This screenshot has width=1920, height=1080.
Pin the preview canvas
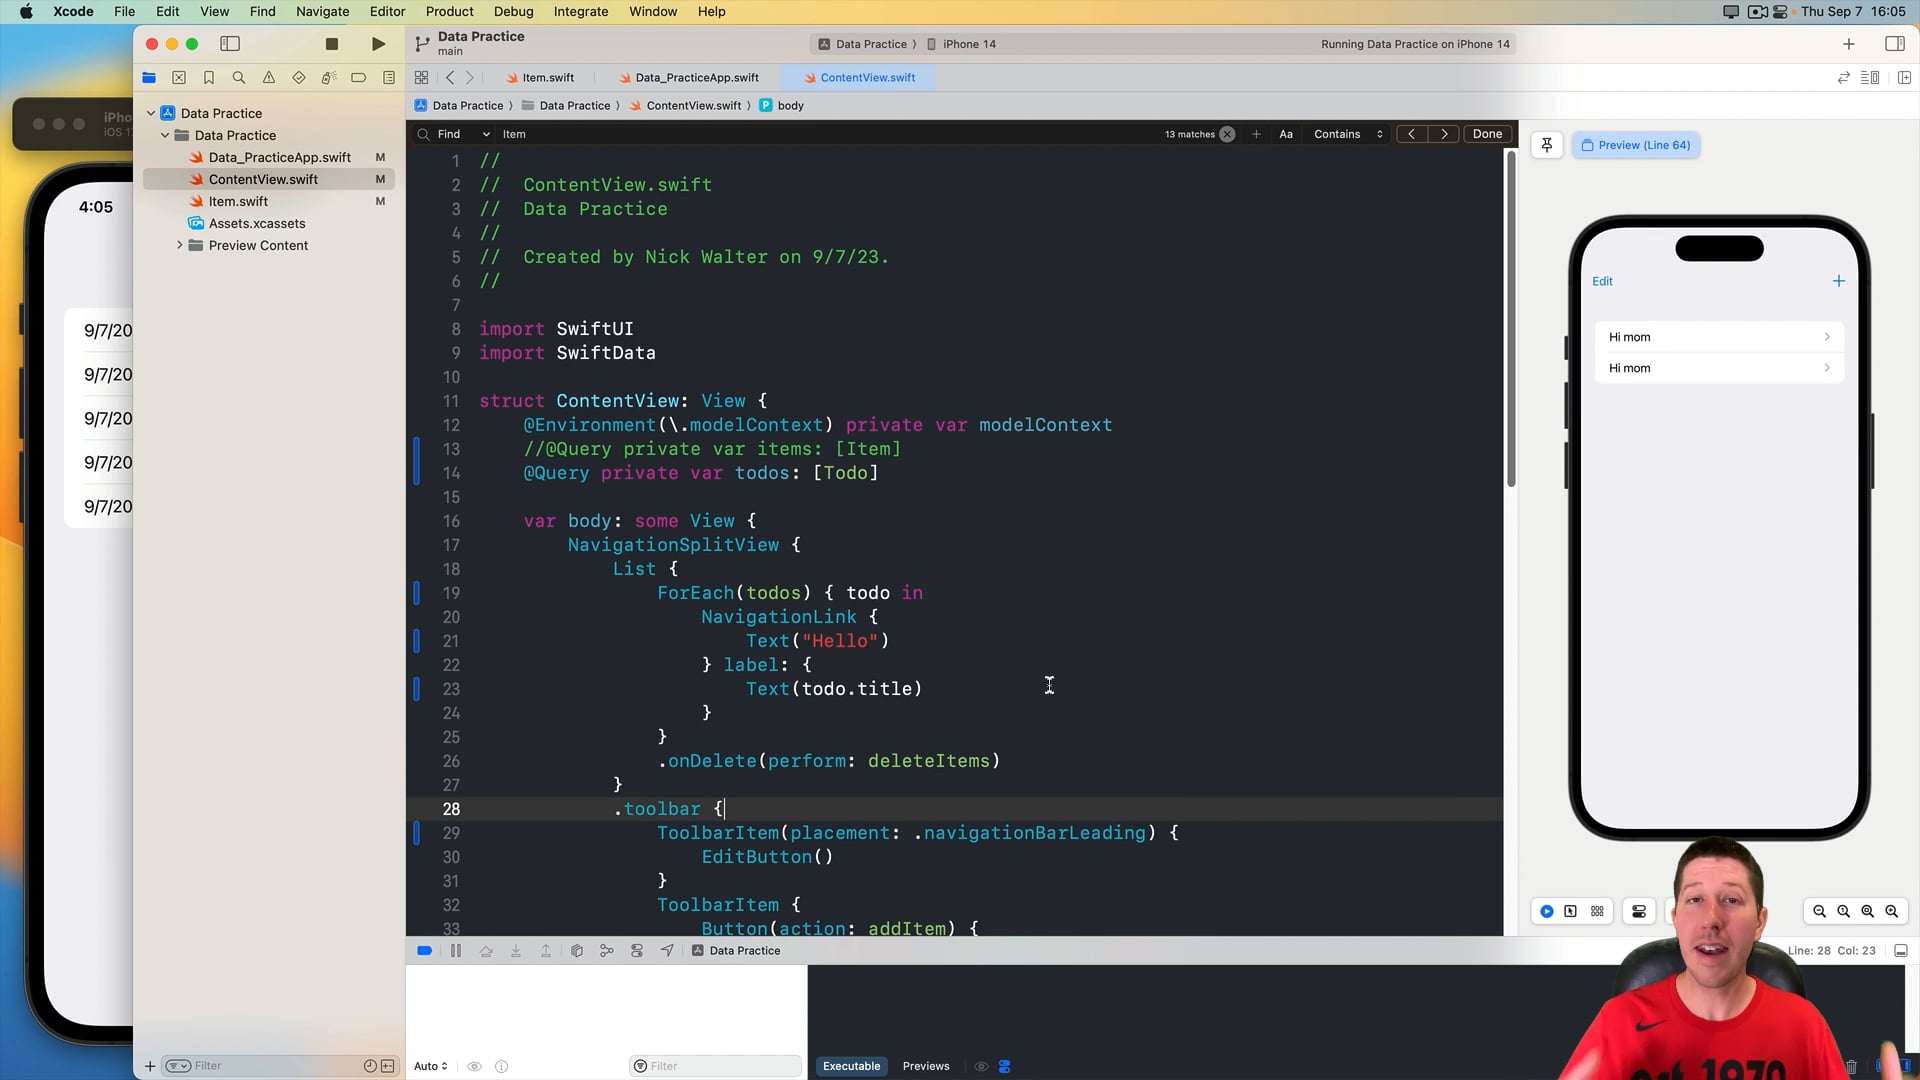coord(1547,145)
